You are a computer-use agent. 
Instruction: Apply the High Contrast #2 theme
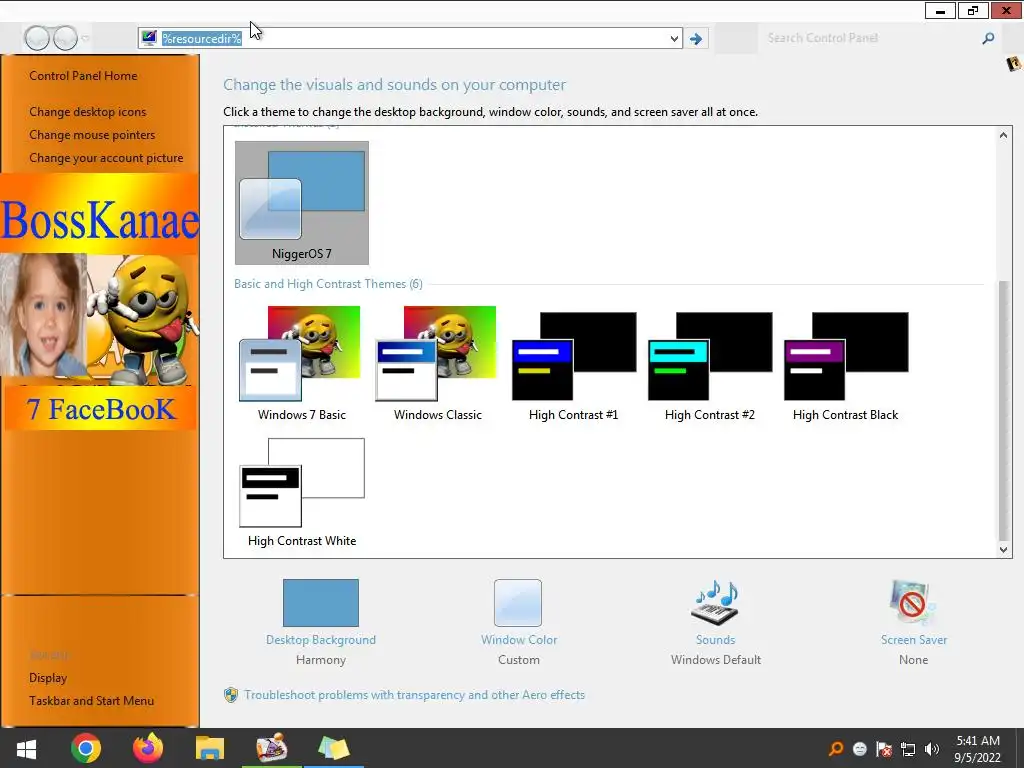(x=710, y=364)
